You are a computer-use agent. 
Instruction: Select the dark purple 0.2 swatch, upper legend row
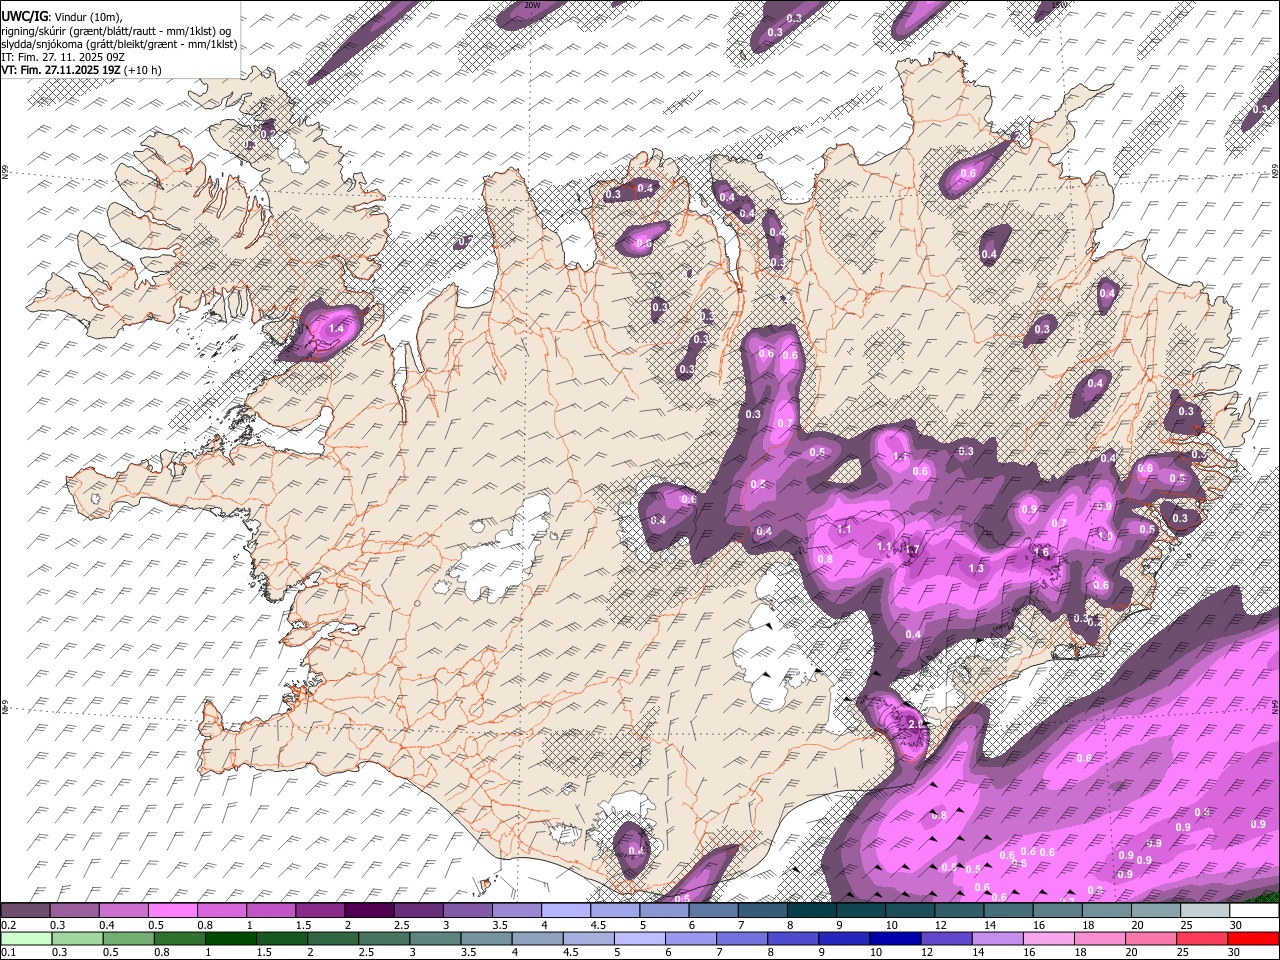tap(25, 911)
